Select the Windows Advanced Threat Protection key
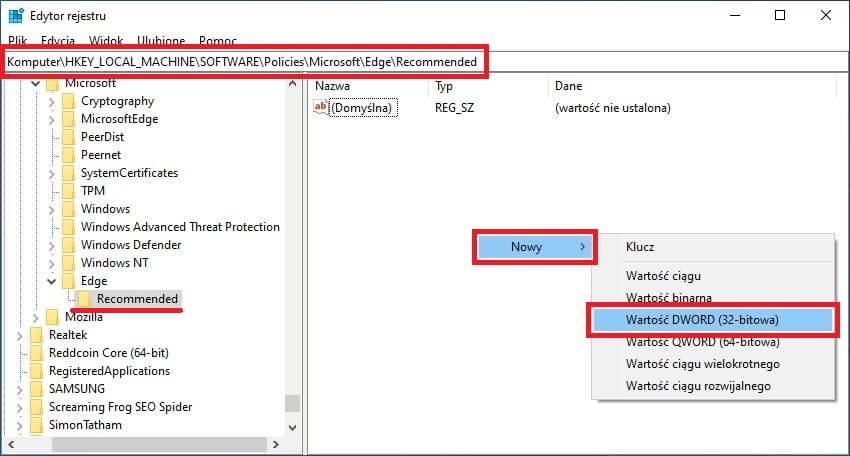Viewport: 850px width, 456px height. 181,227
